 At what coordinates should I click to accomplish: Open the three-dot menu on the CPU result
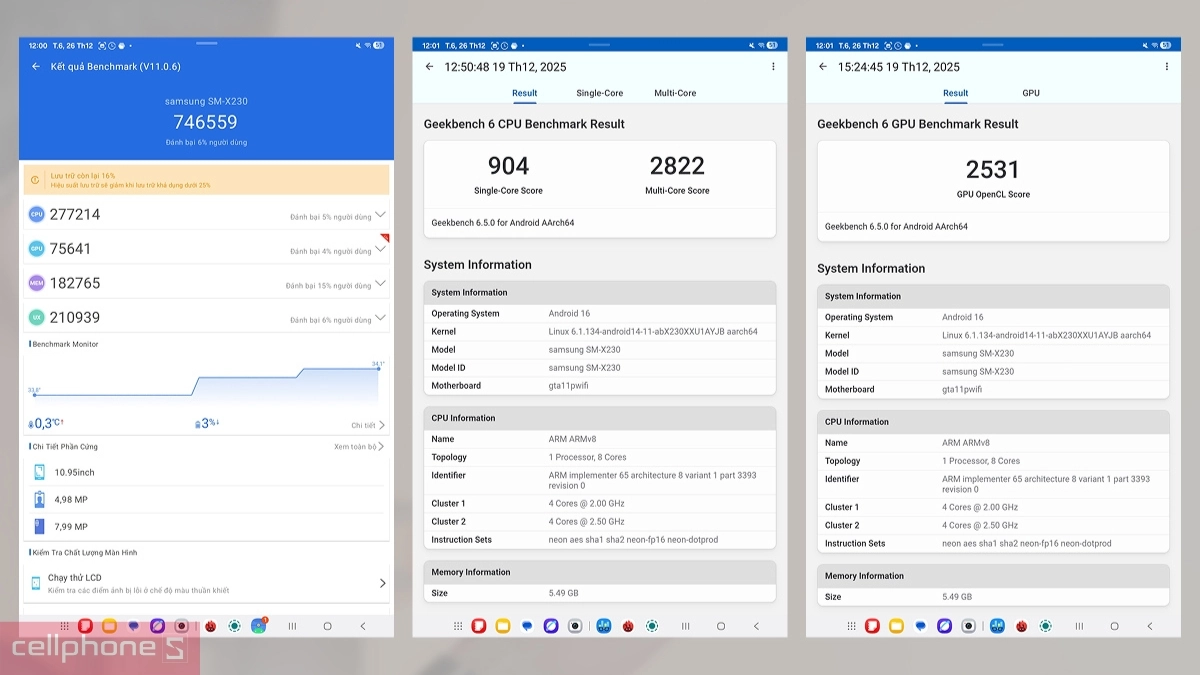(x=773, y=67)
